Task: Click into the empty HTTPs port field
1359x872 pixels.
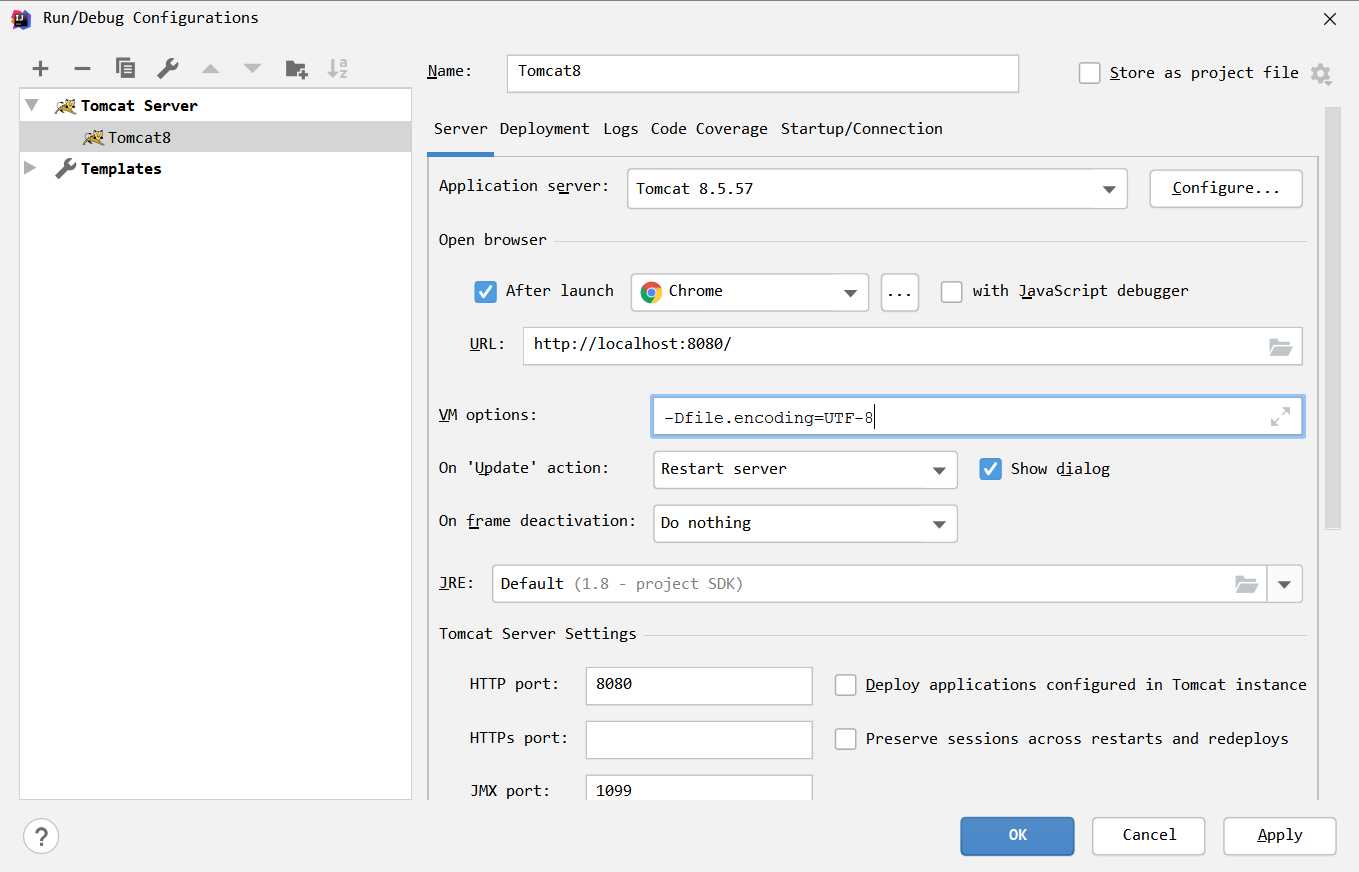Action: [699, 739]
